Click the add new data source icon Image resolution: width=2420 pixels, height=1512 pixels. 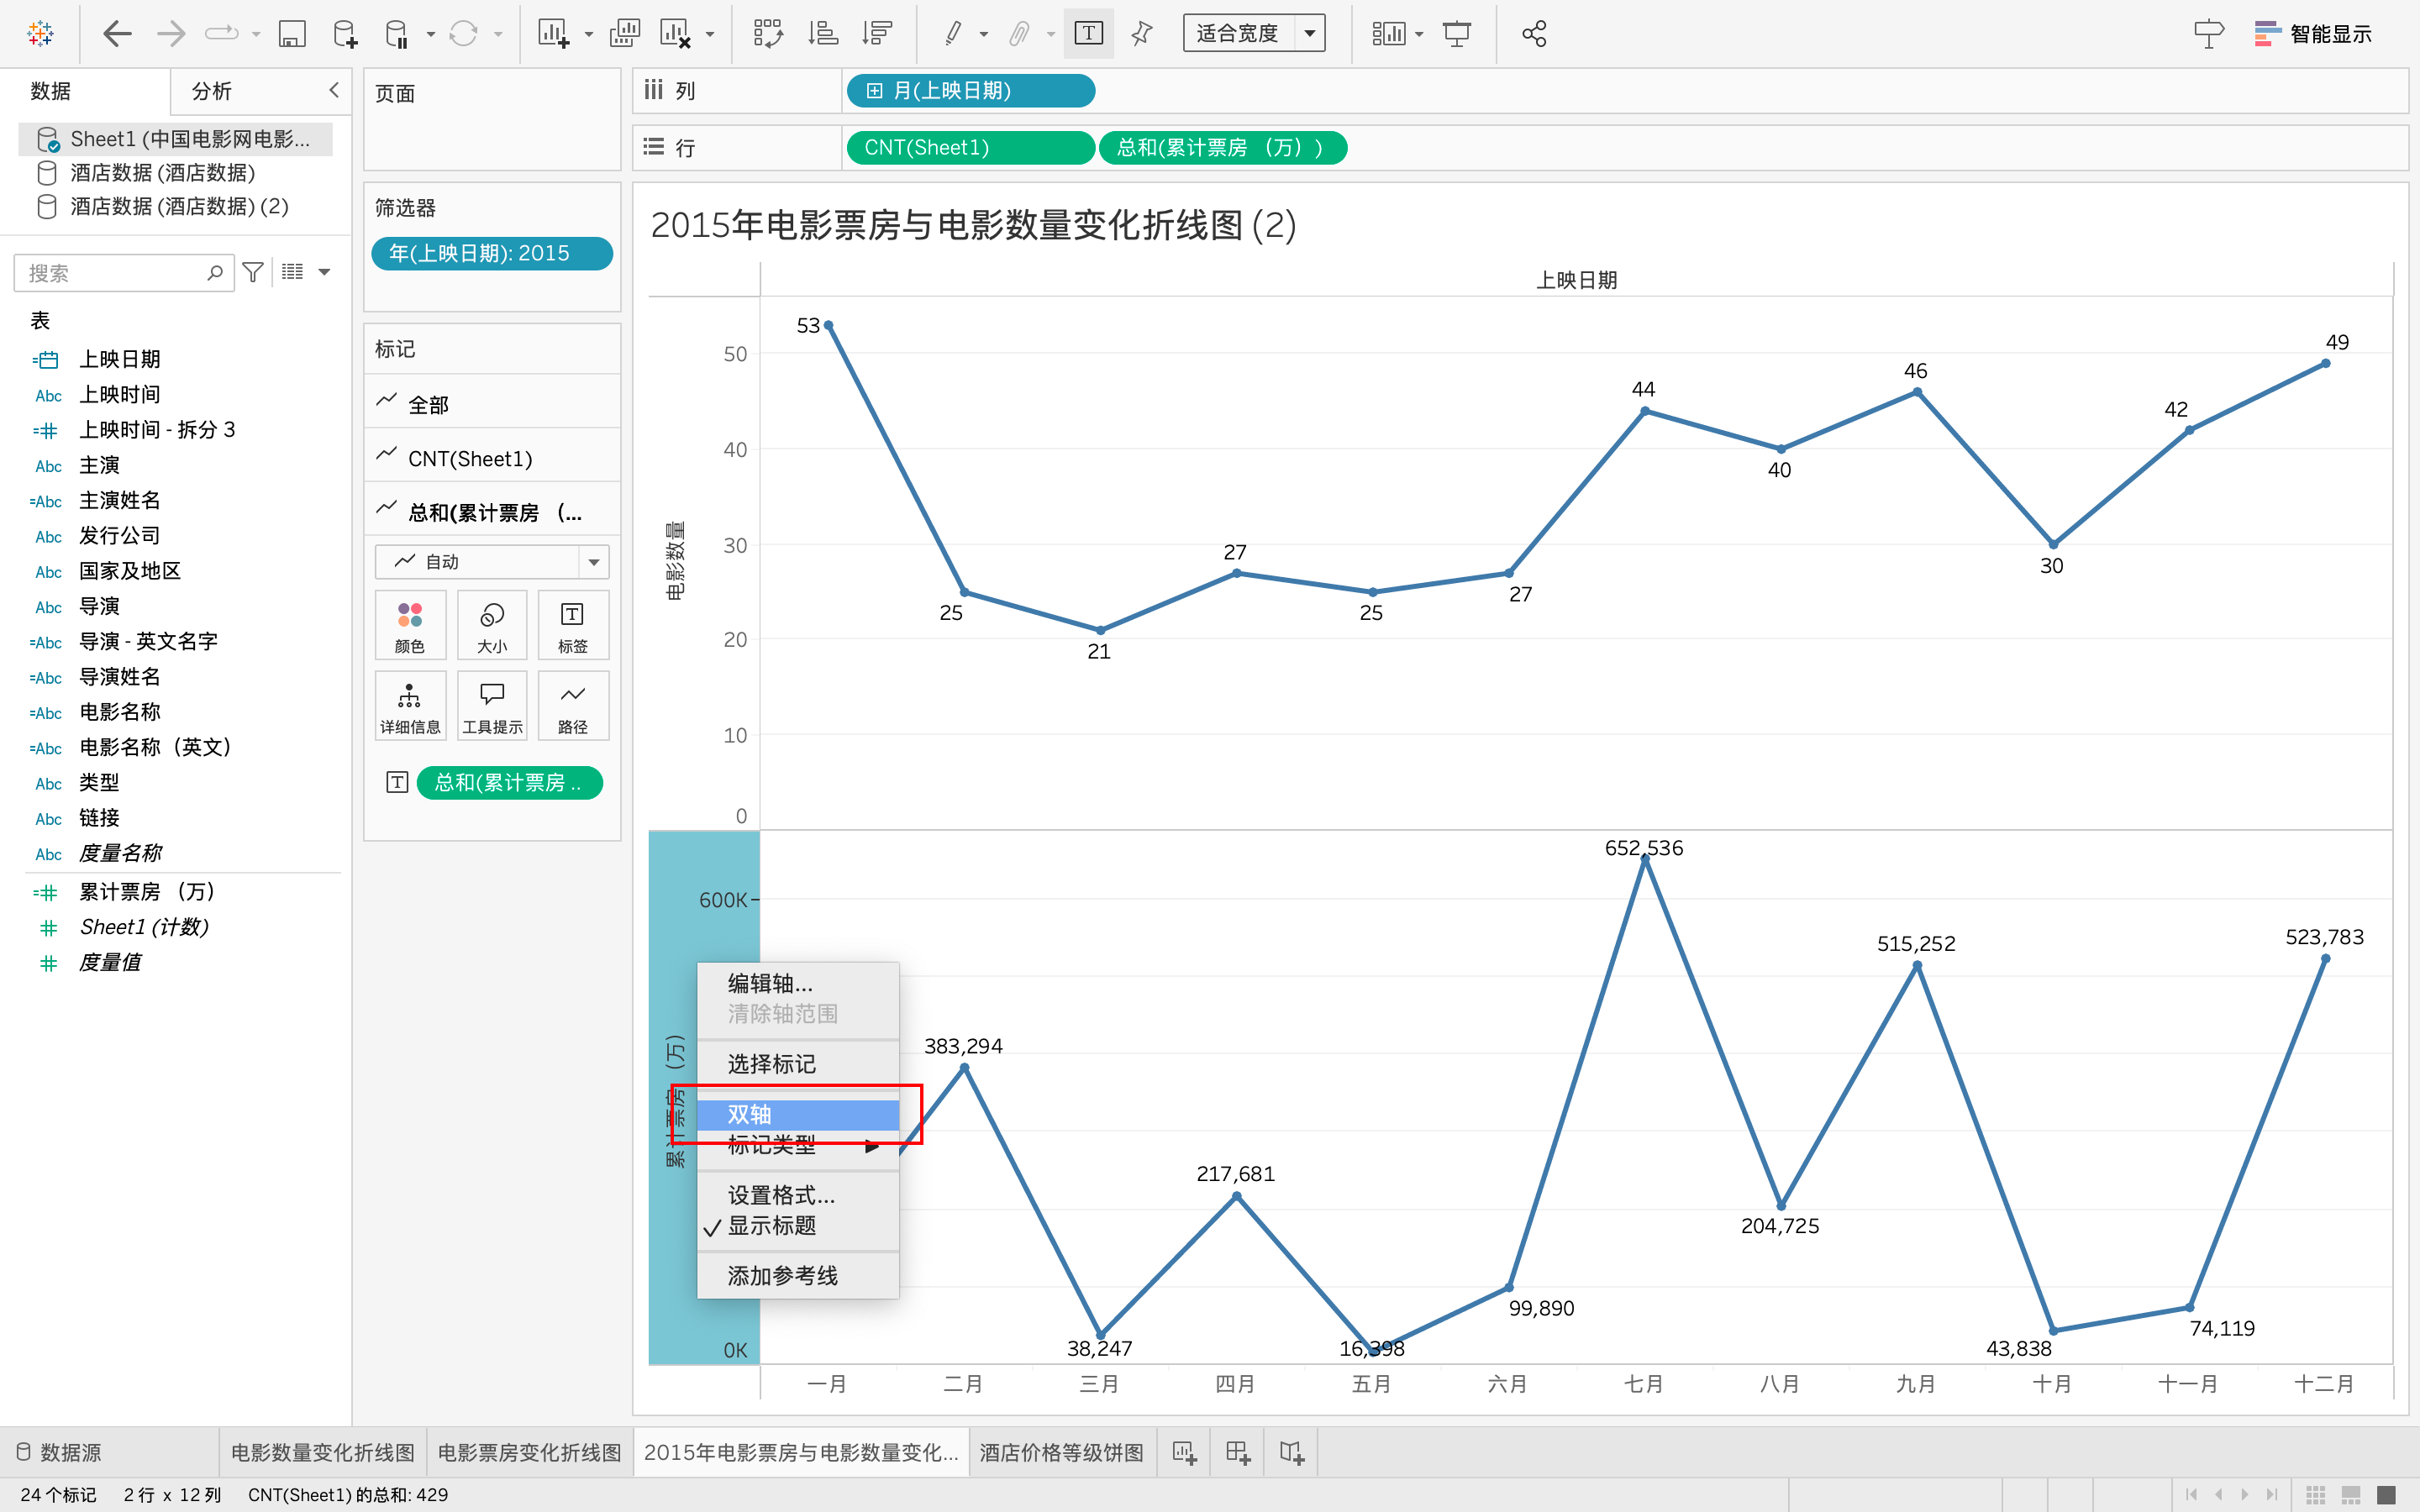coord(345,34)
